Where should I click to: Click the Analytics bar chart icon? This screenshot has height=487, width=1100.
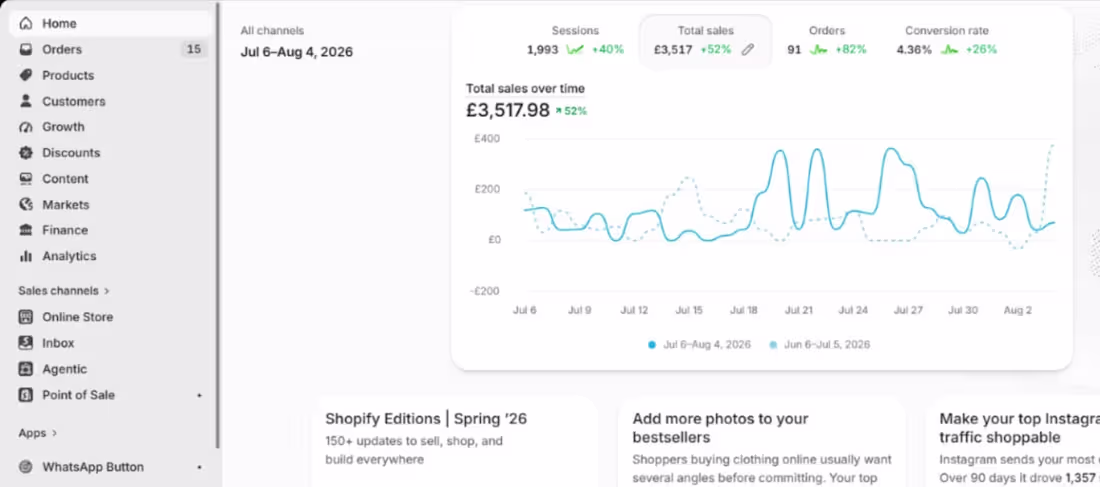[26, 256]
